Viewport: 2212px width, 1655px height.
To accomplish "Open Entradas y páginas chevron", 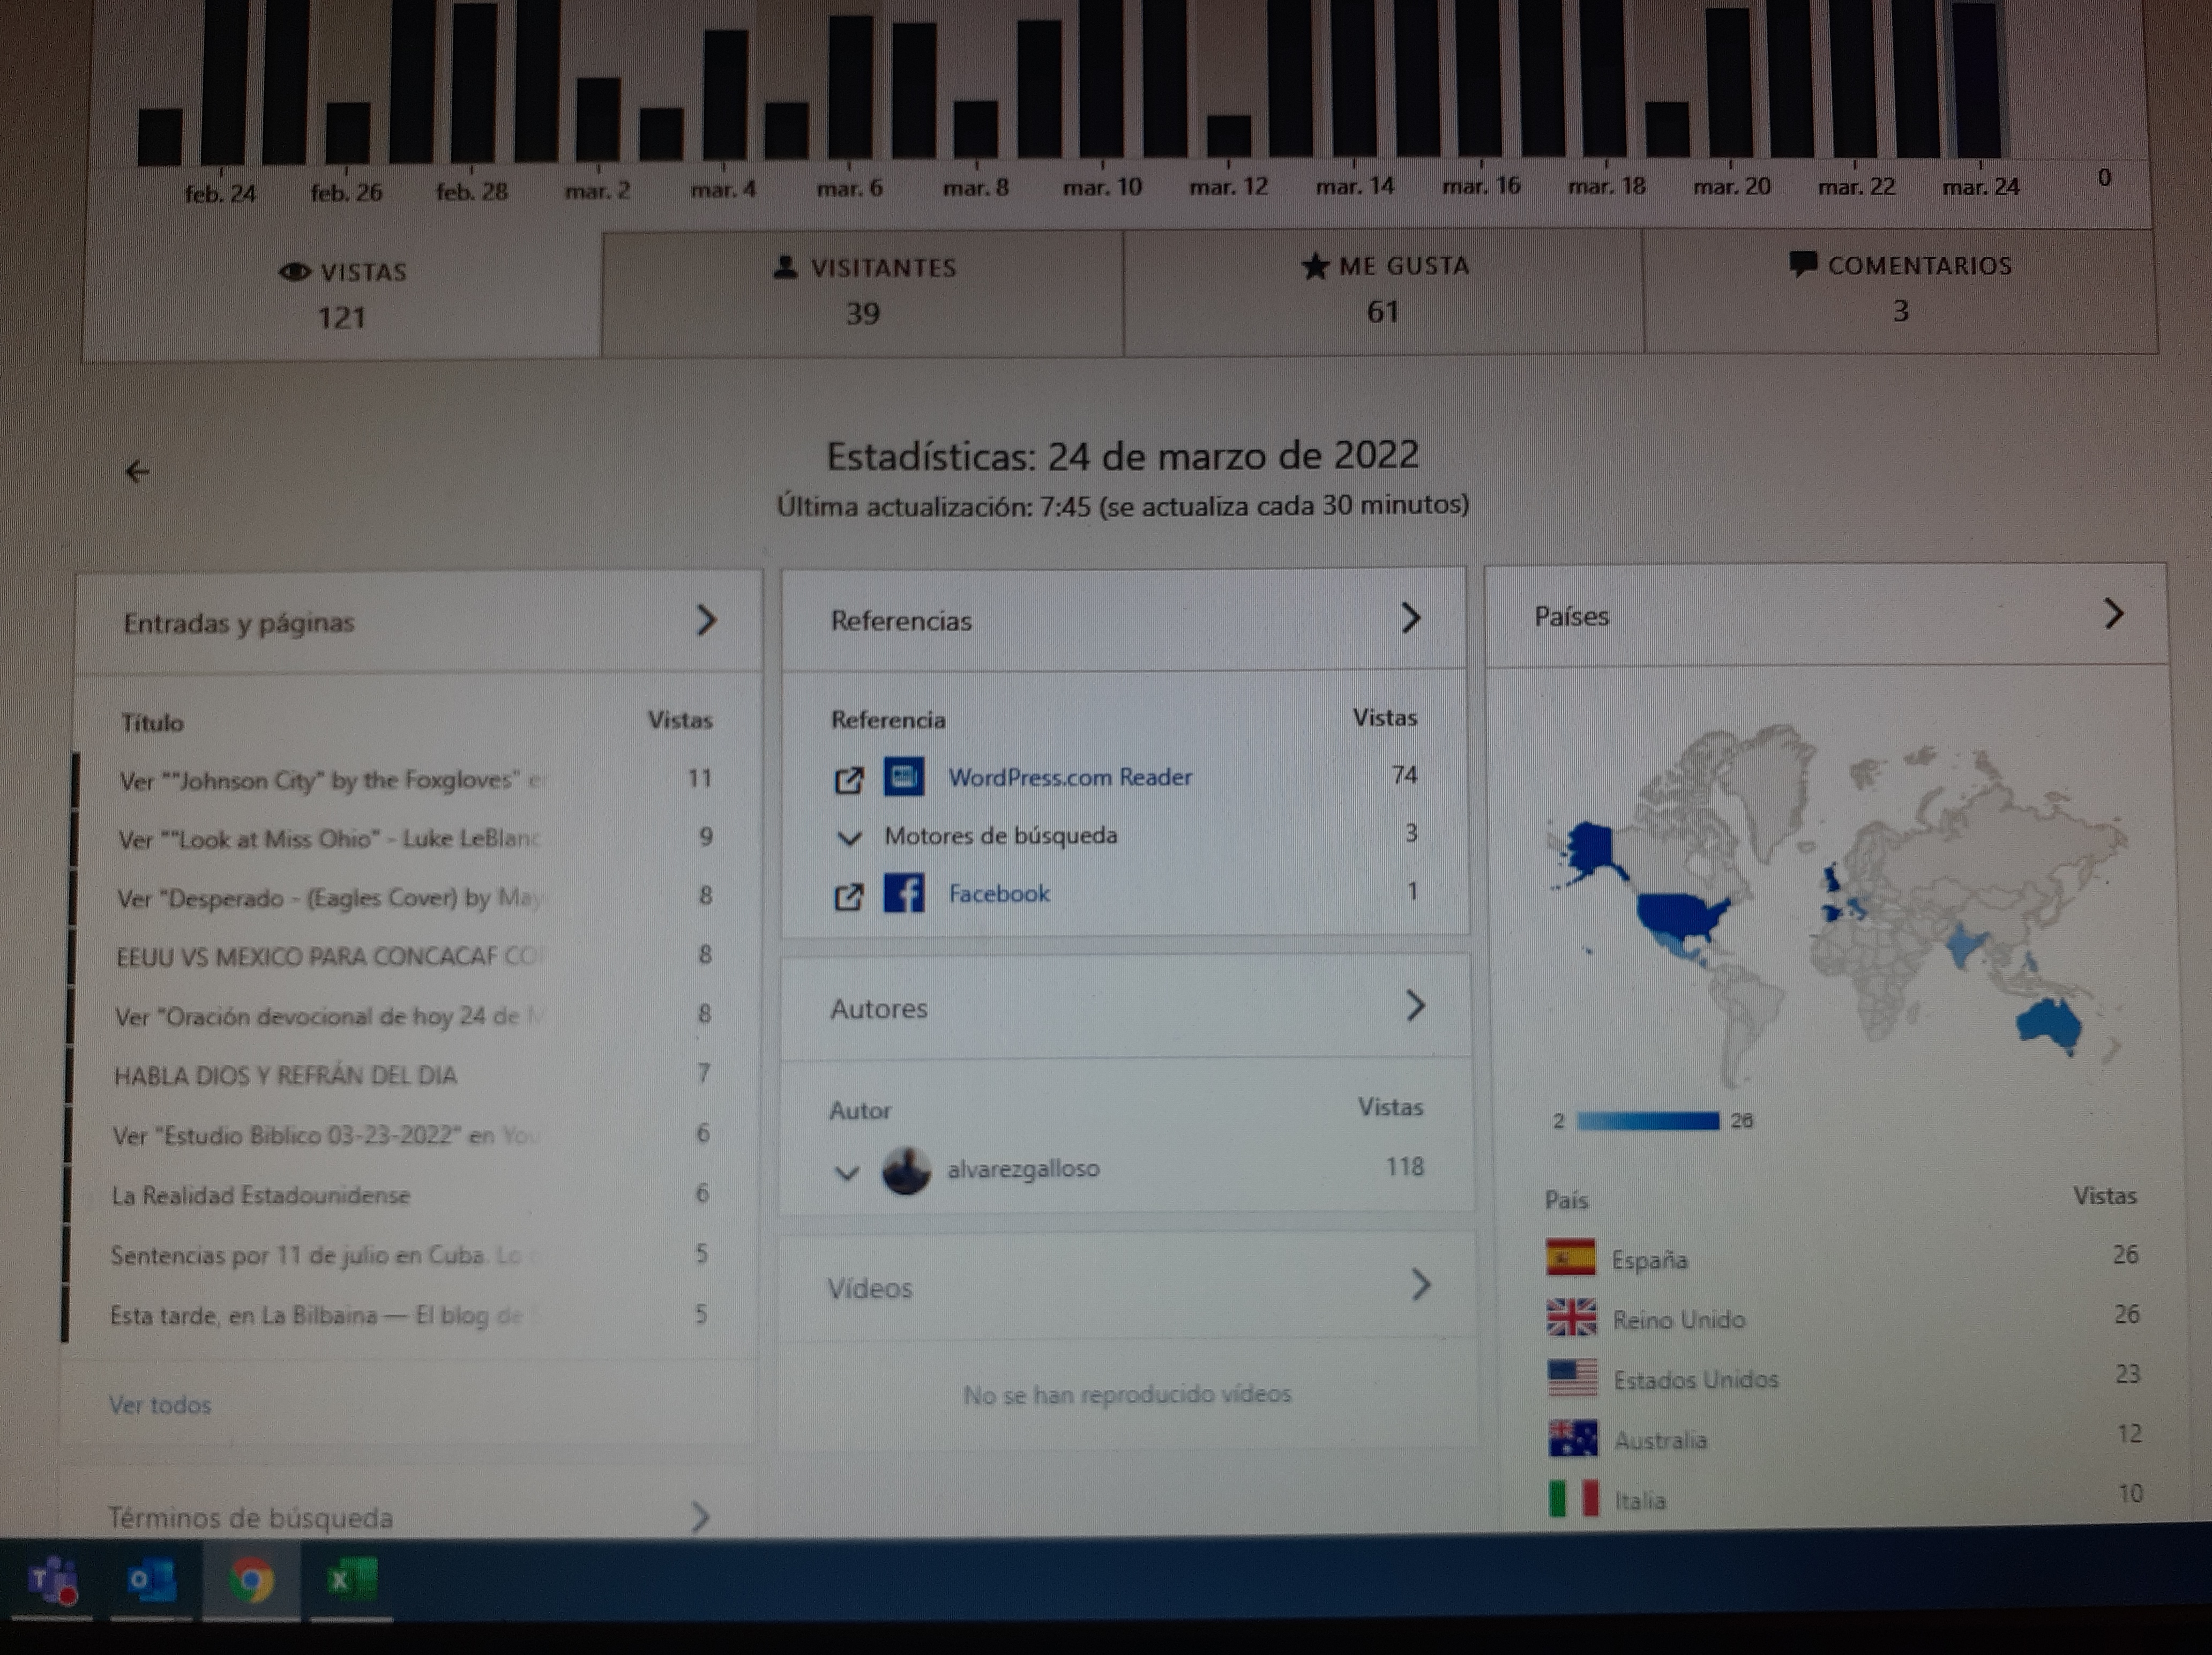I will [x=706, y=620].
